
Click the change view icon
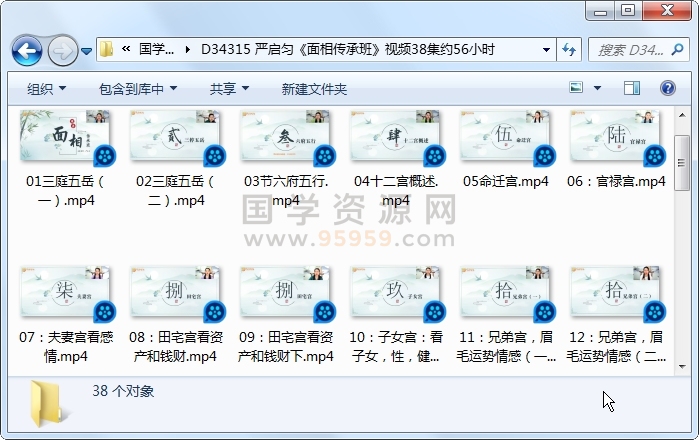tap(576, 87)
